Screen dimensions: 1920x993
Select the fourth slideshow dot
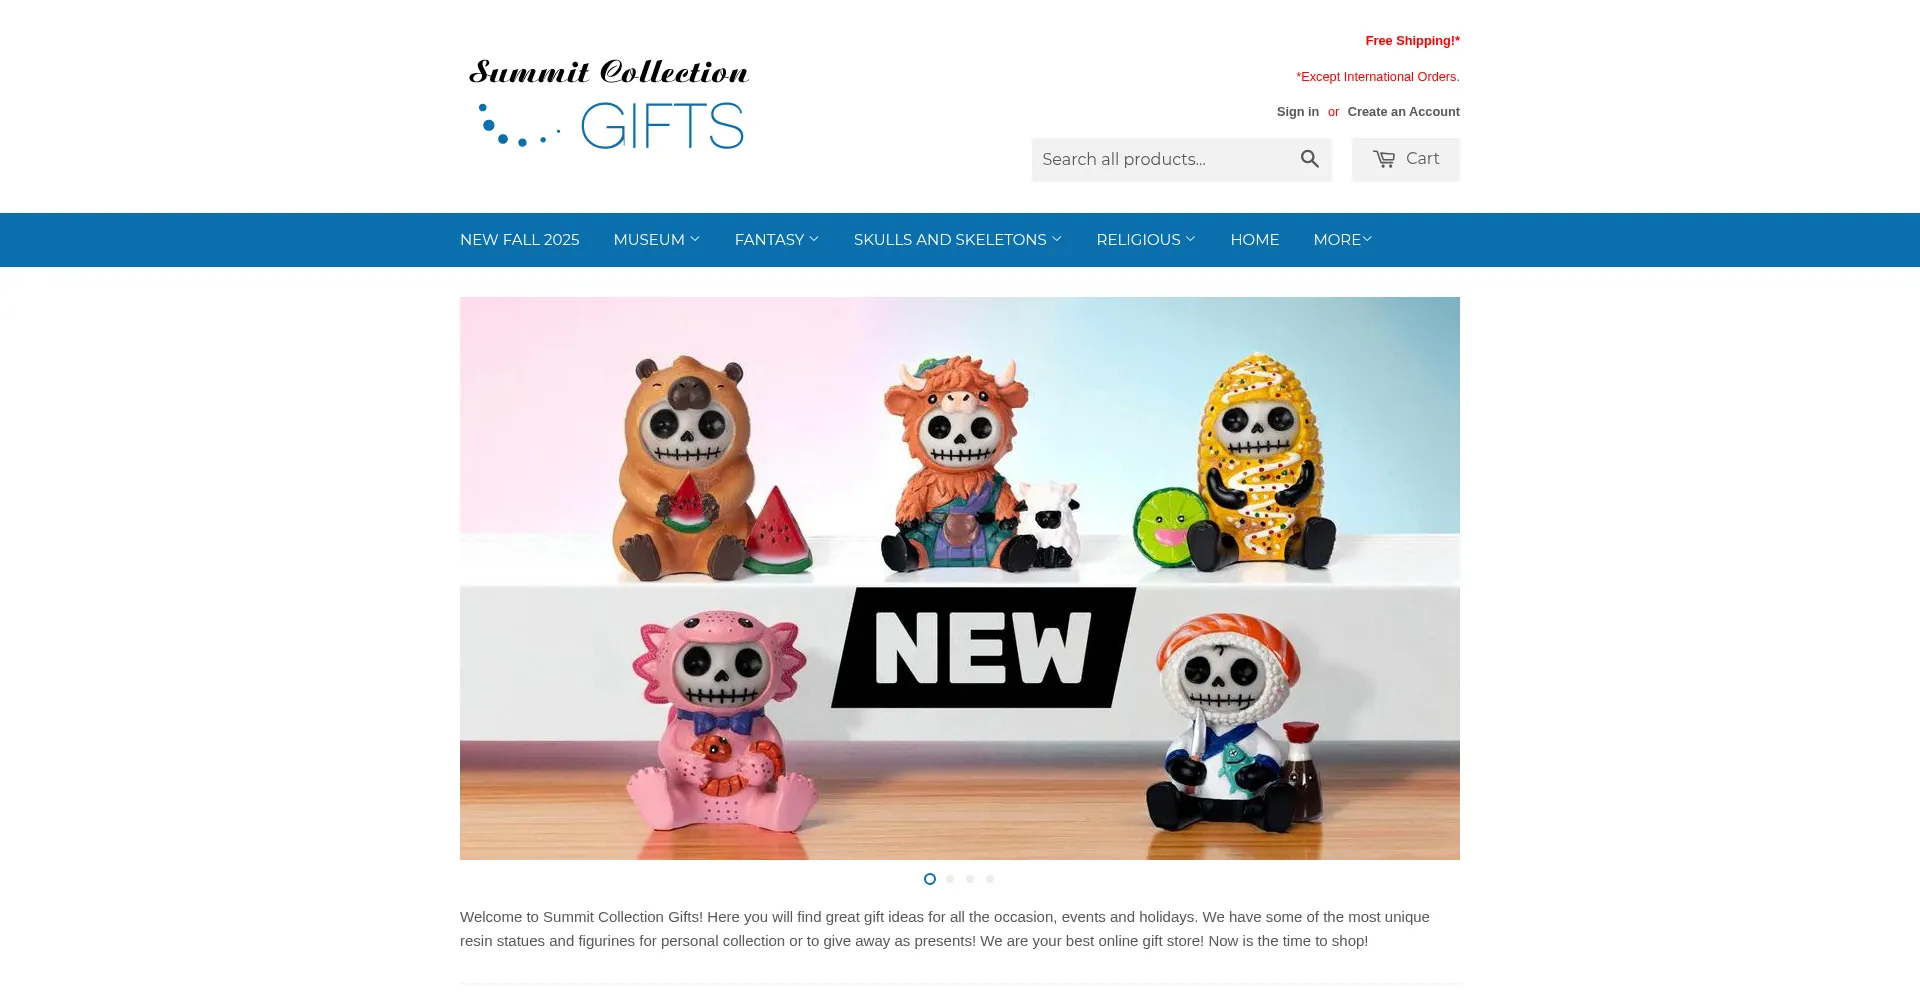click(990, 879)
